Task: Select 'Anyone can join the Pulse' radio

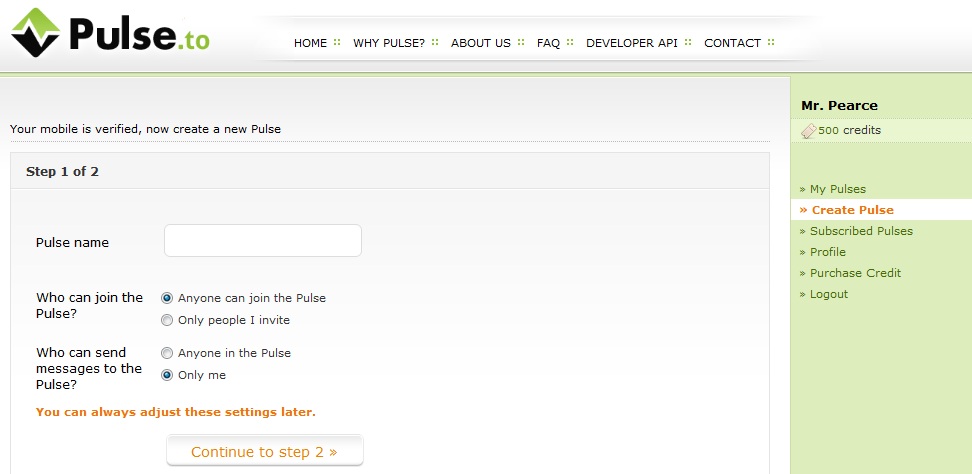Action: click(167, 298)
